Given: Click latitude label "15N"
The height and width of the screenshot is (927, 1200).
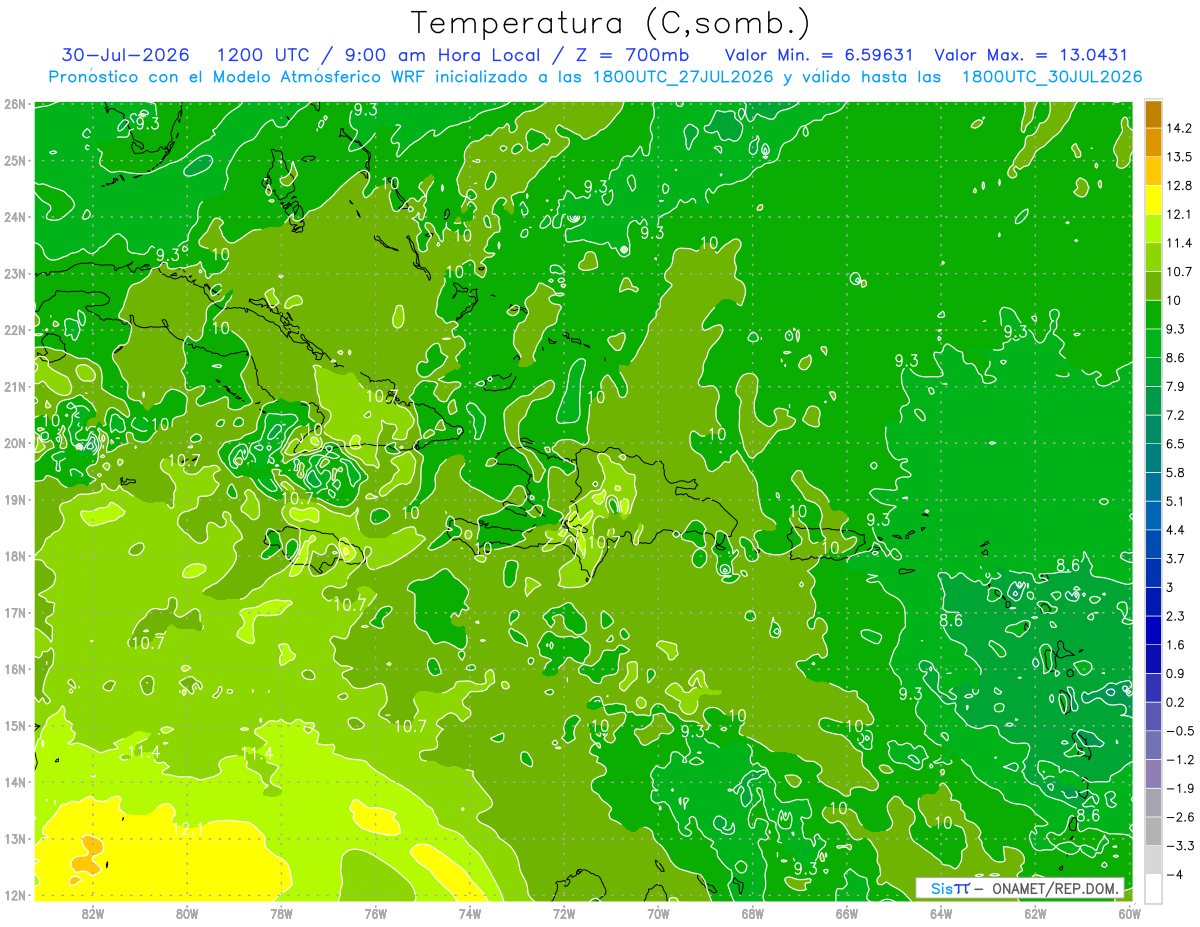Looking at the screenshot, I should click(x=14, y=725).
